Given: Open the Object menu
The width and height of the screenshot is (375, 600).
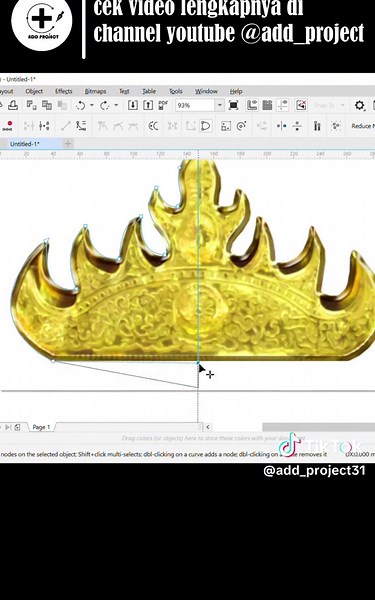Looking at the screenshot, I should 34,91.
